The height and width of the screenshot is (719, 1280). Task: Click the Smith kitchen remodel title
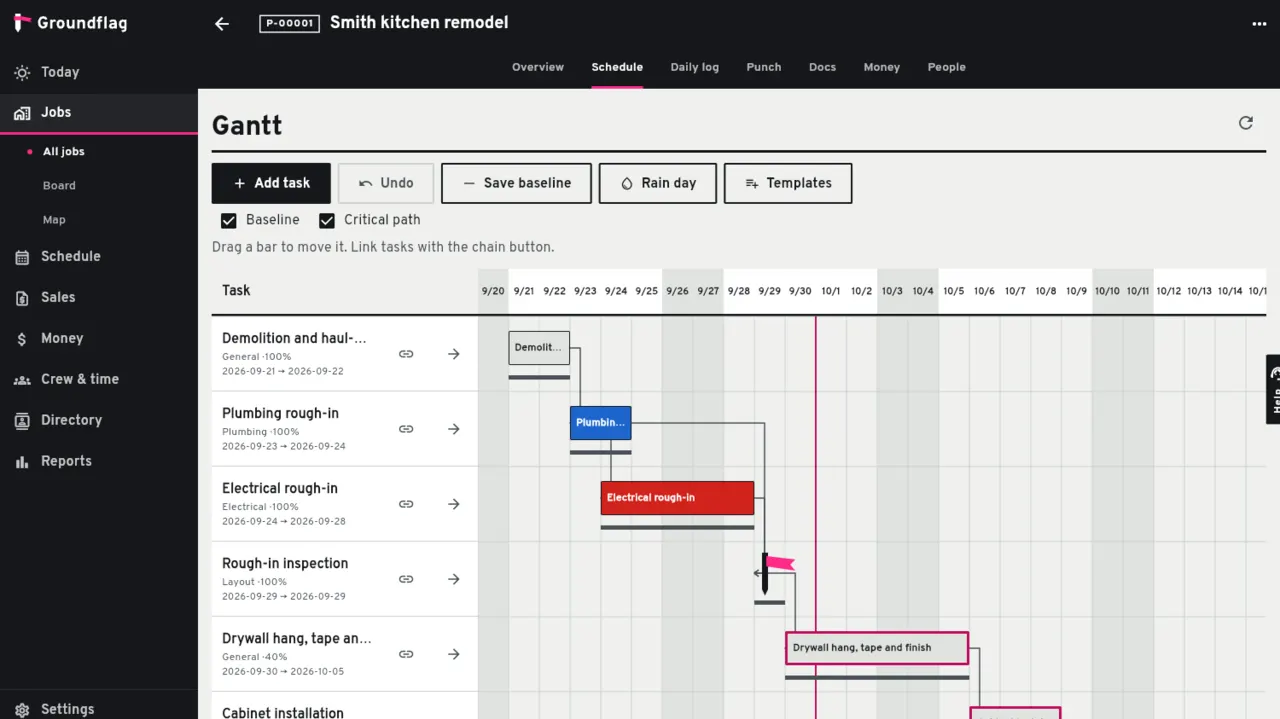pos(419,22)
